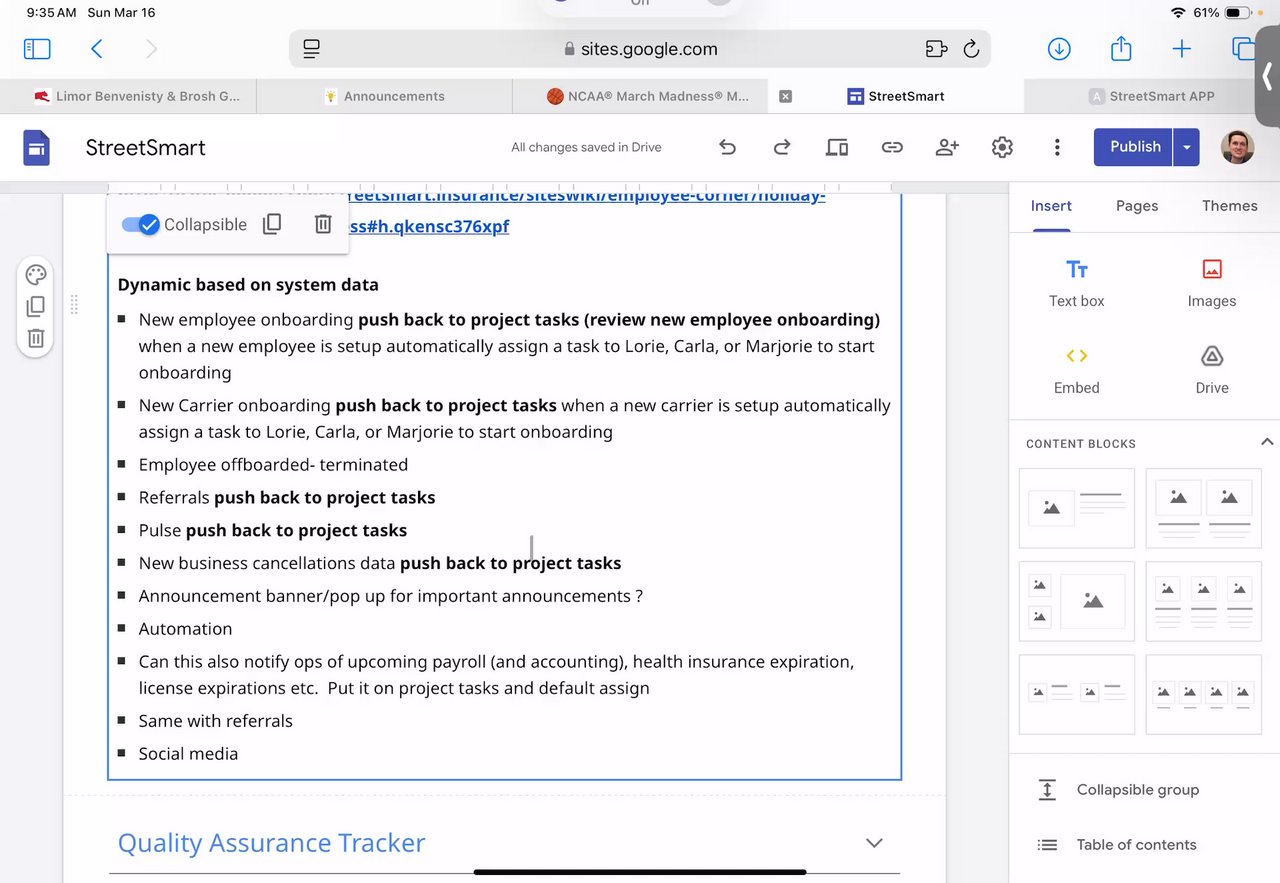Select the two-image columns content block
1280x883 pixels.
1204,508
